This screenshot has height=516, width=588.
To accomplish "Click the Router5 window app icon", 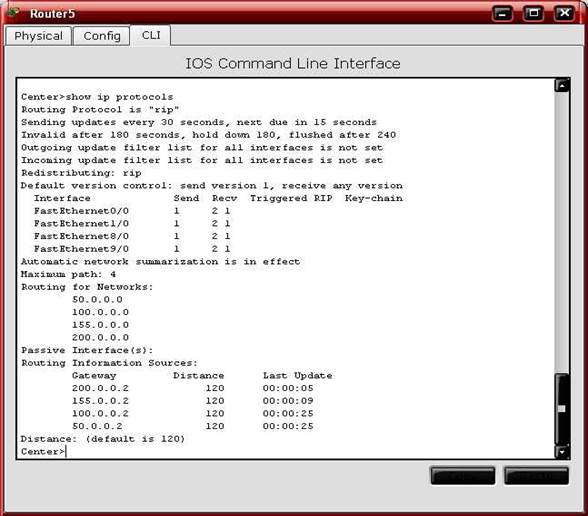I will pyautogui.click(x=14, y=13).
